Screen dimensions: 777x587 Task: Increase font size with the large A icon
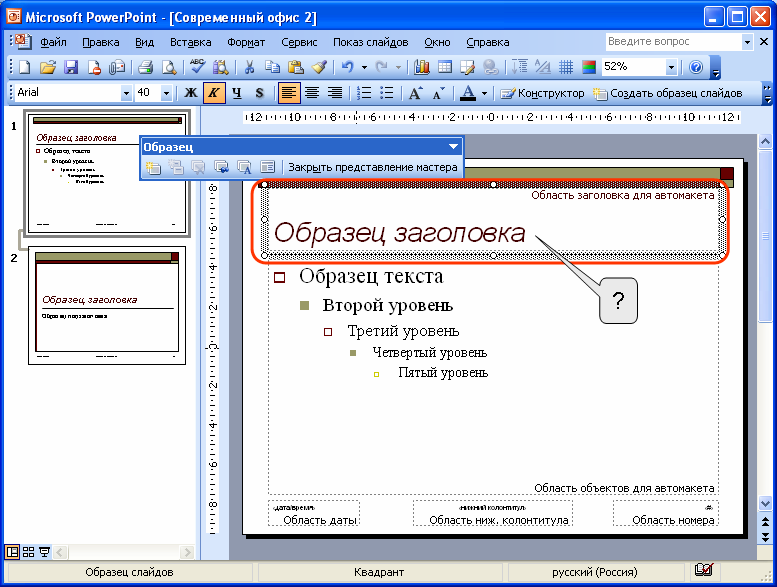click(x=415, y=93)
